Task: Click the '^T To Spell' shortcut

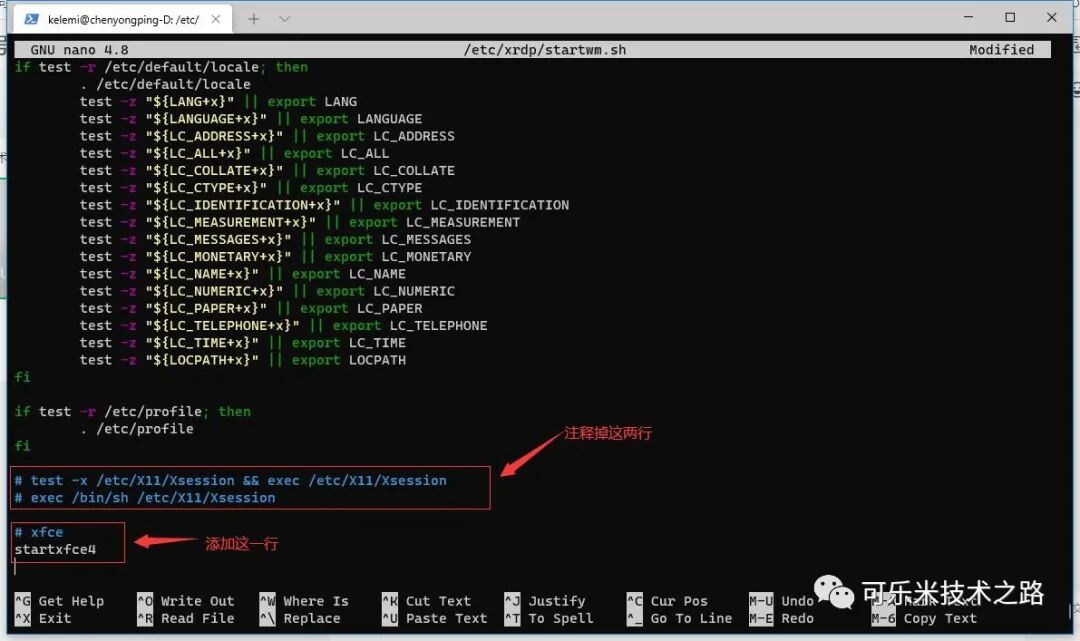Action: pos(549,618)
